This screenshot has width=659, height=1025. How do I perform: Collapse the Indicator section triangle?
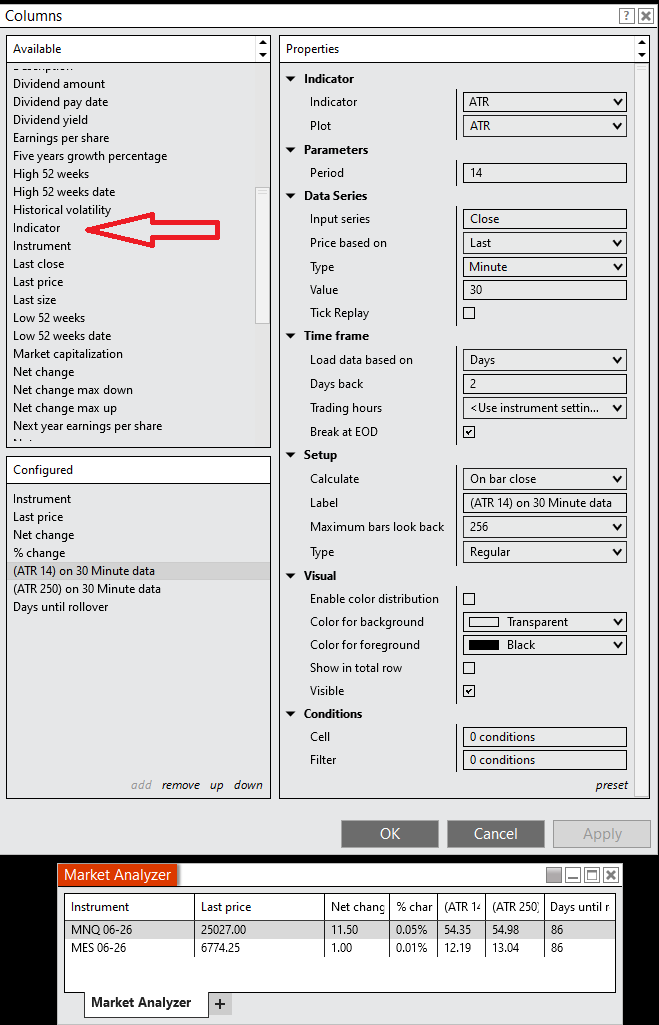click(291, 79)
